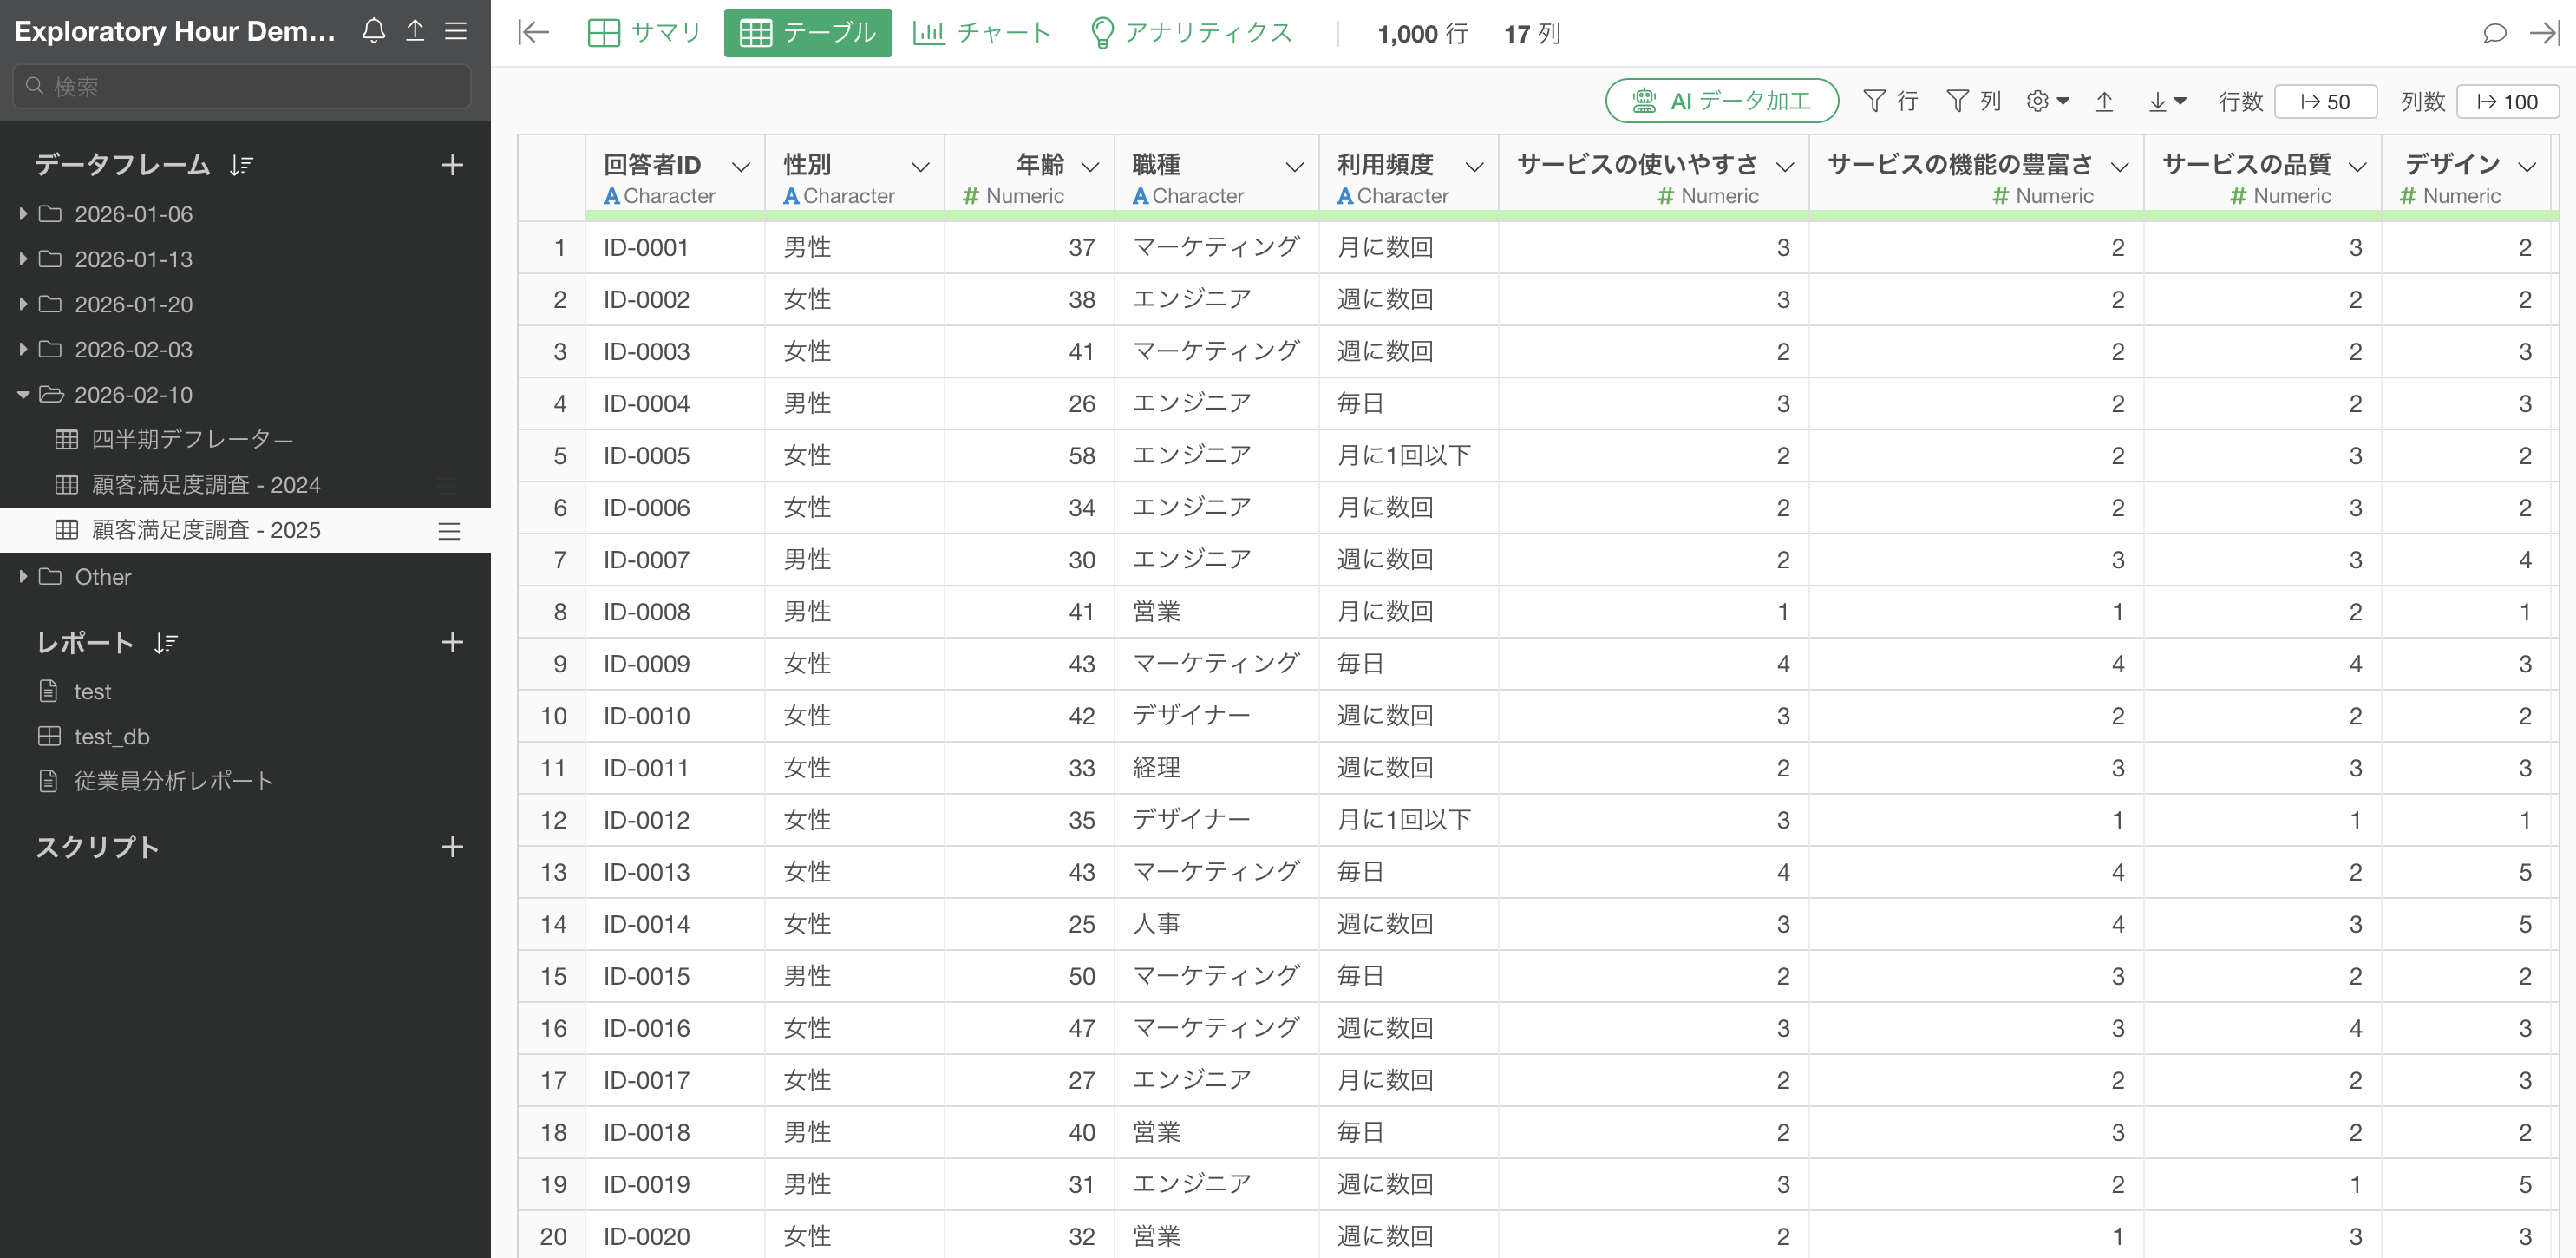
Task: Open the project hamburger menu
Action: (456, 31)
